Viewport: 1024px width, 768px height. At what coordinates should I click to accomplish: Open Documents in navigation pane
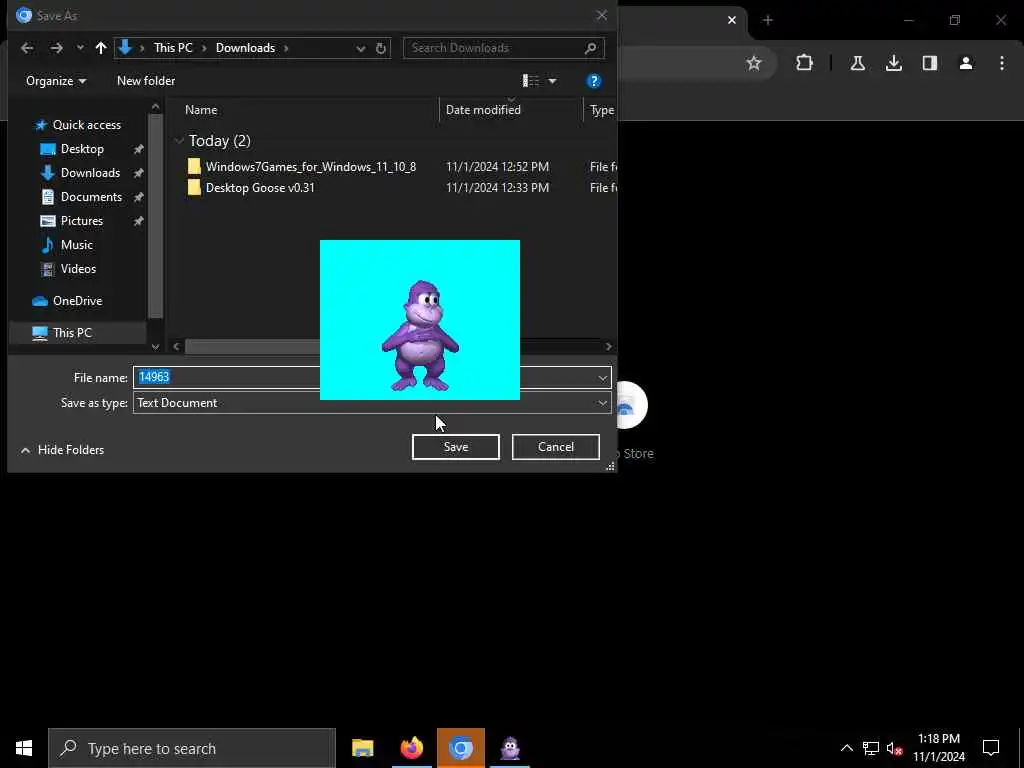91,197
